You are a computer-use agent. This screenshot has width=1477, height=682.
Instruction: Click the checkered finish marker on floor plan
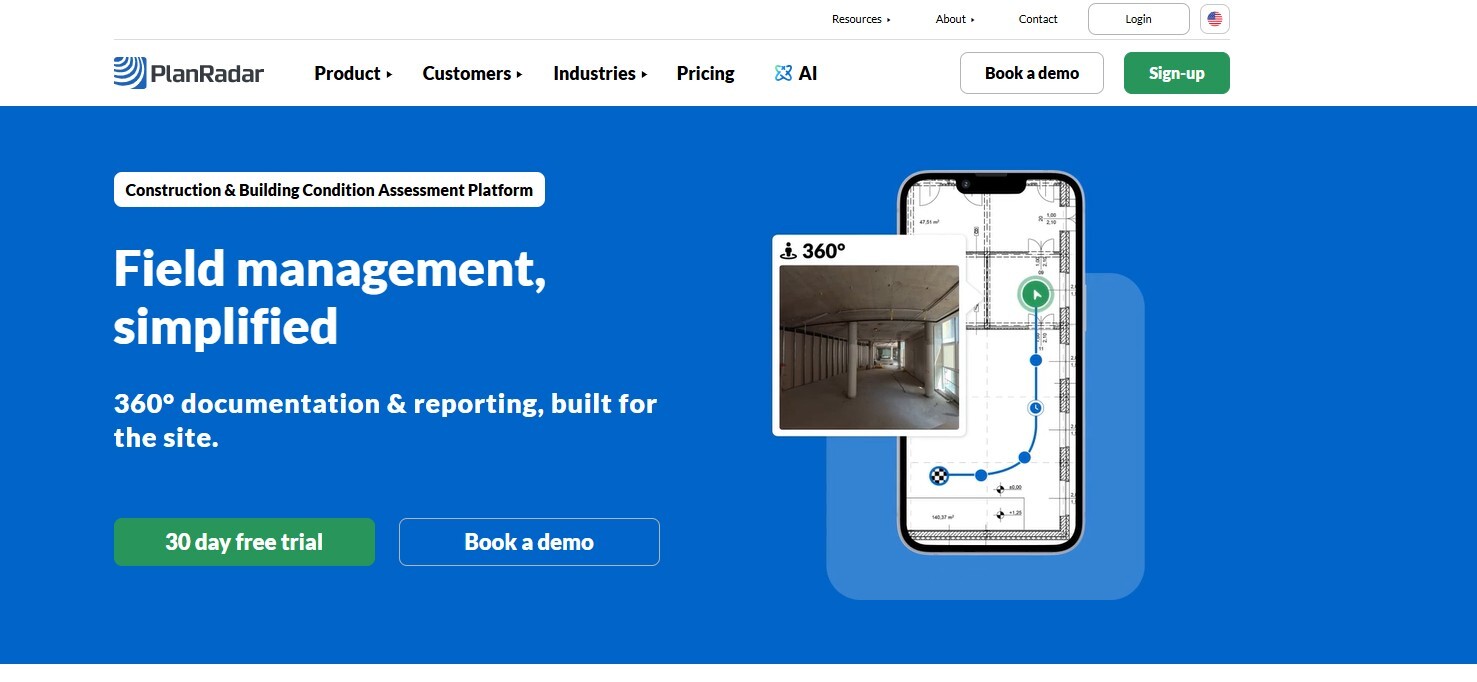tap(939, 476)
